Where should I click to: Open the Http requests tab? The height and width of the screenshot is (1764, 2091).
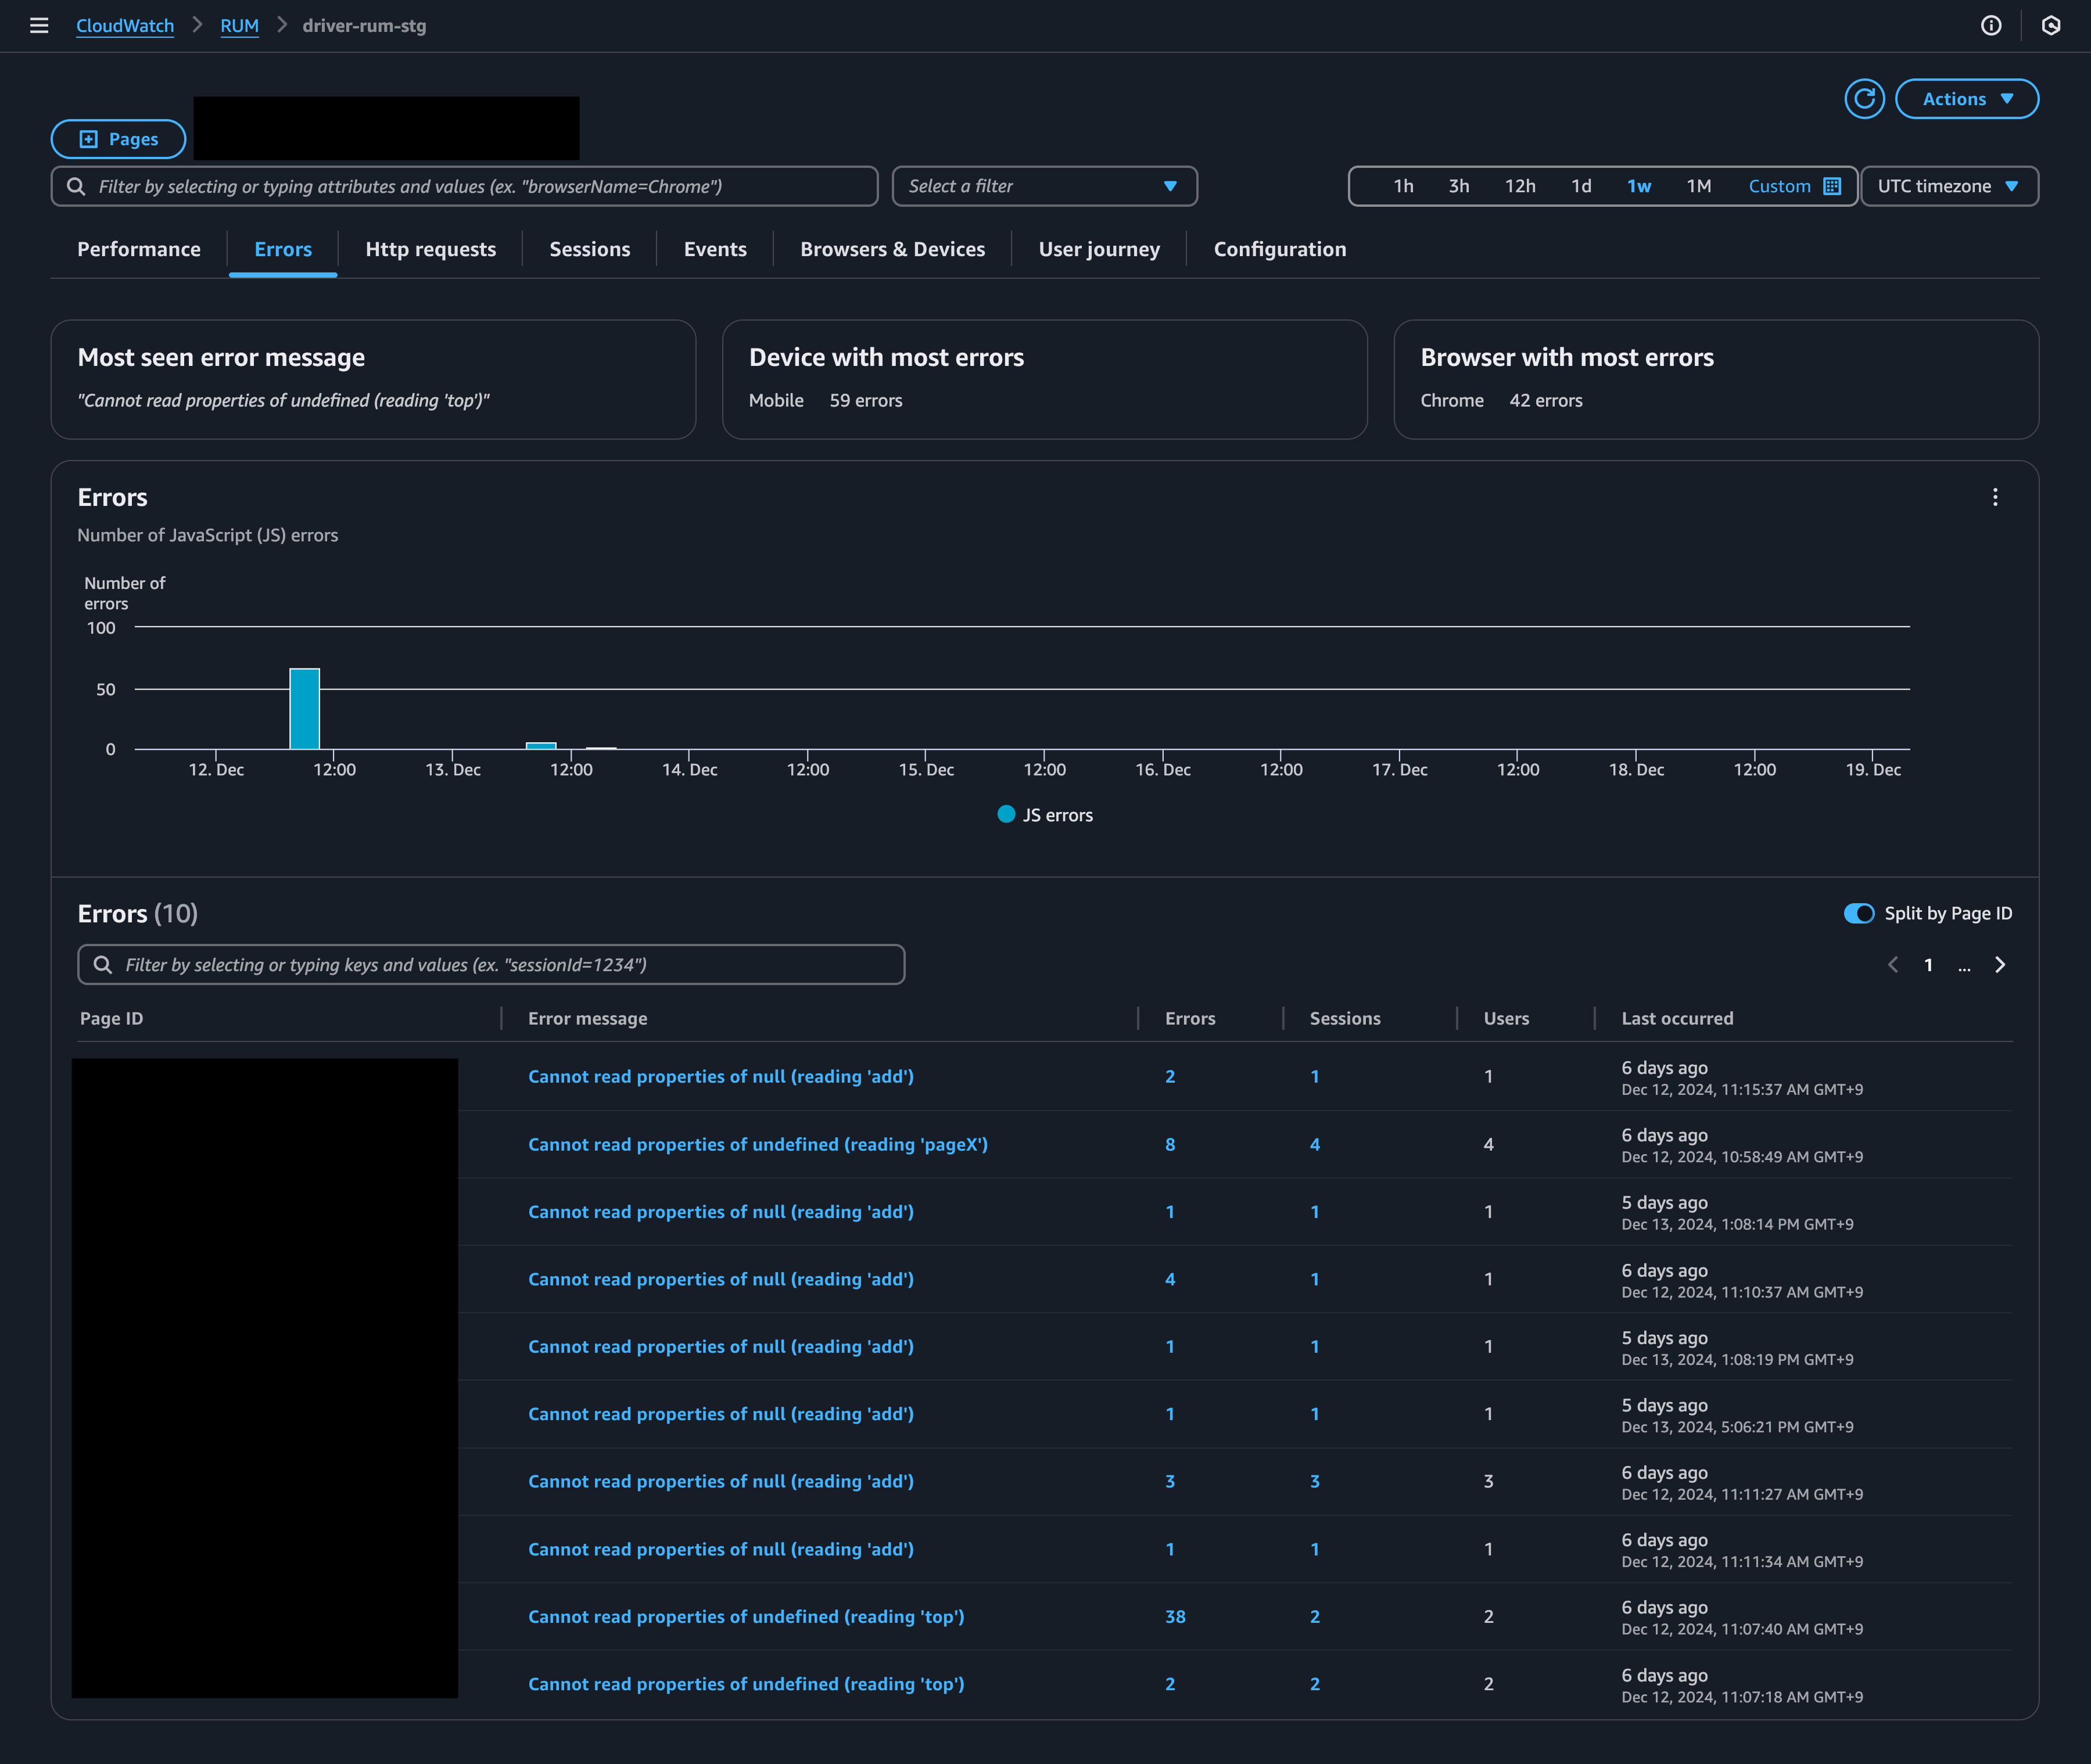click(x=431, y=249)
